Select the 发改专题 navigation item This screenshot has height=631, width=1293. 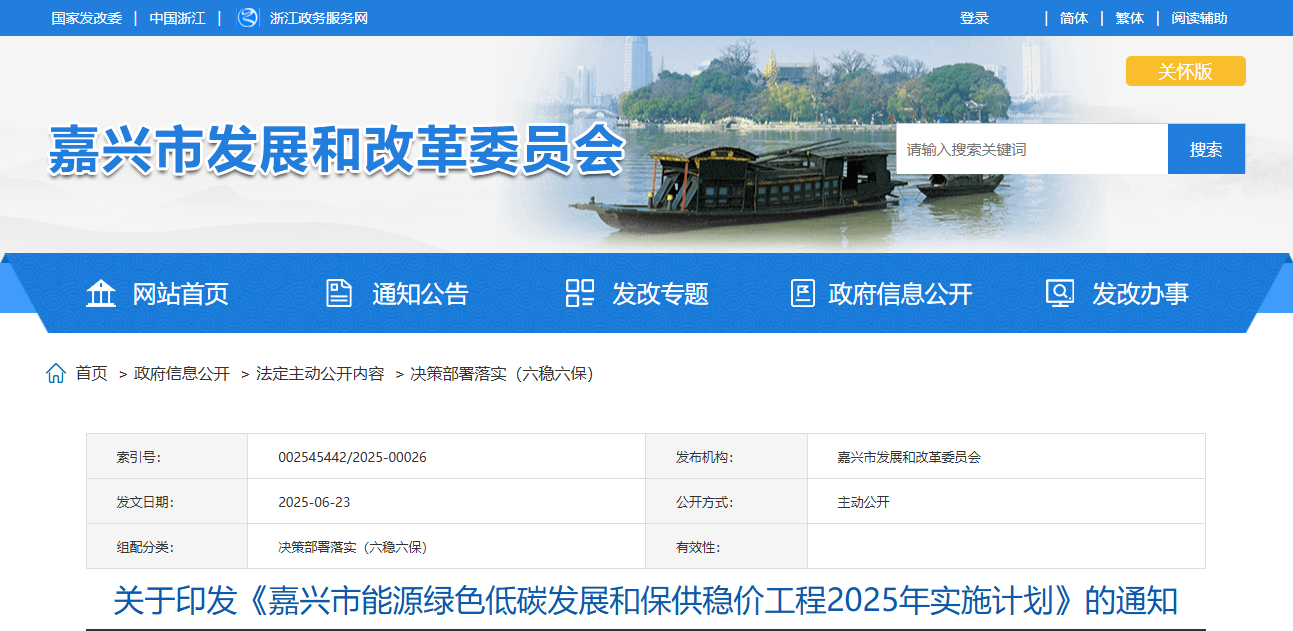(x=660, y=294)
